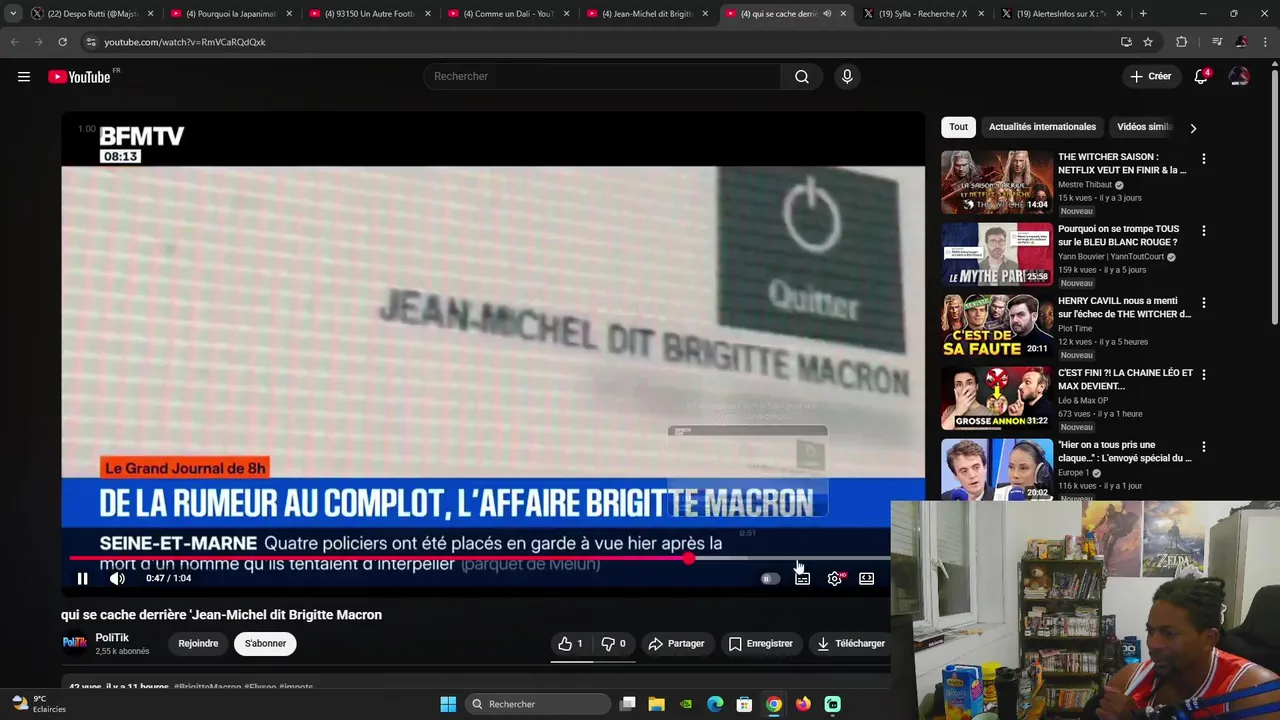
Task: Save the video with Enregistrer
Action: (760, 643)
